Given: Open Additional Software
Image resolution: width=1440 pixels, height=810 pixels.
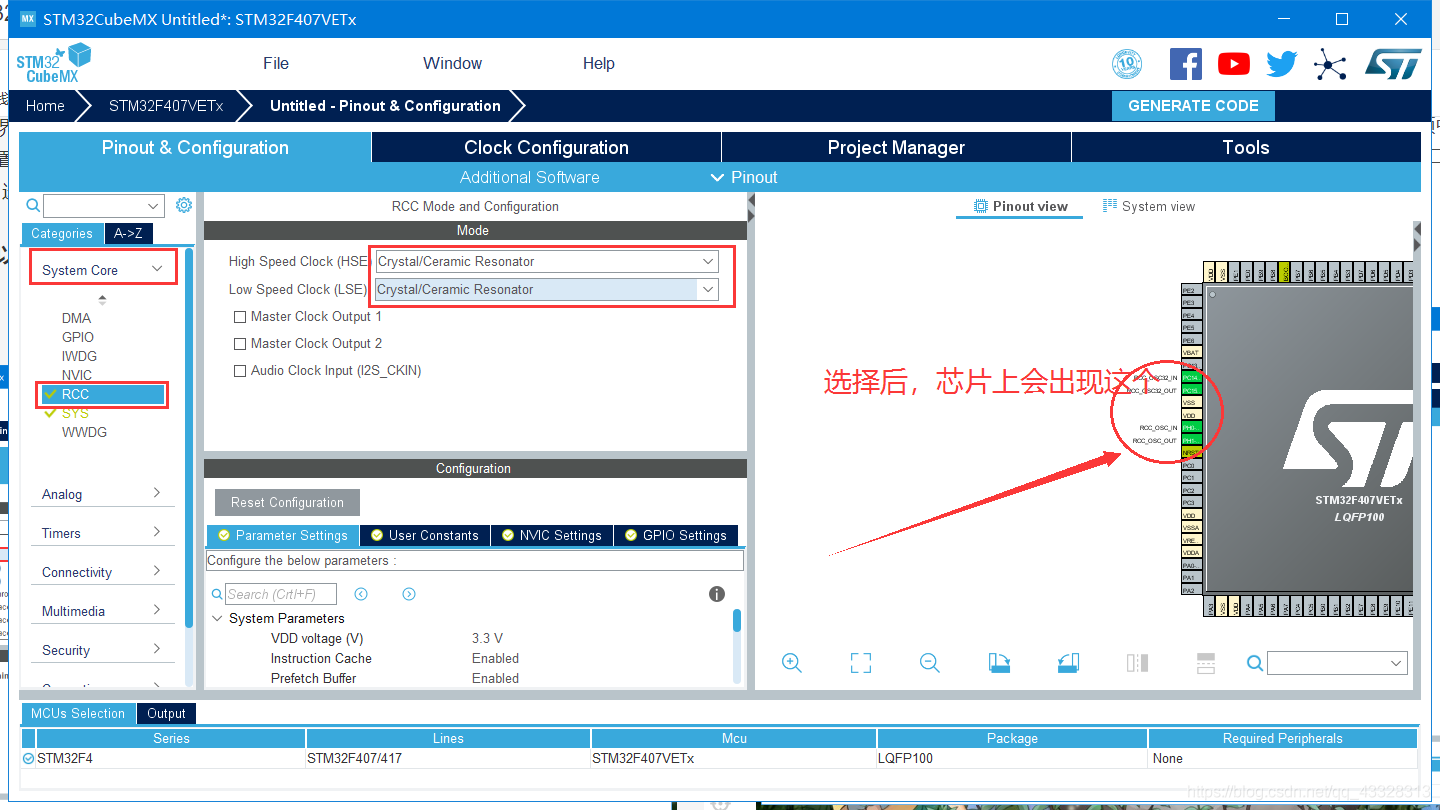Looking at the screenshot, I should (x=530, y=177).
